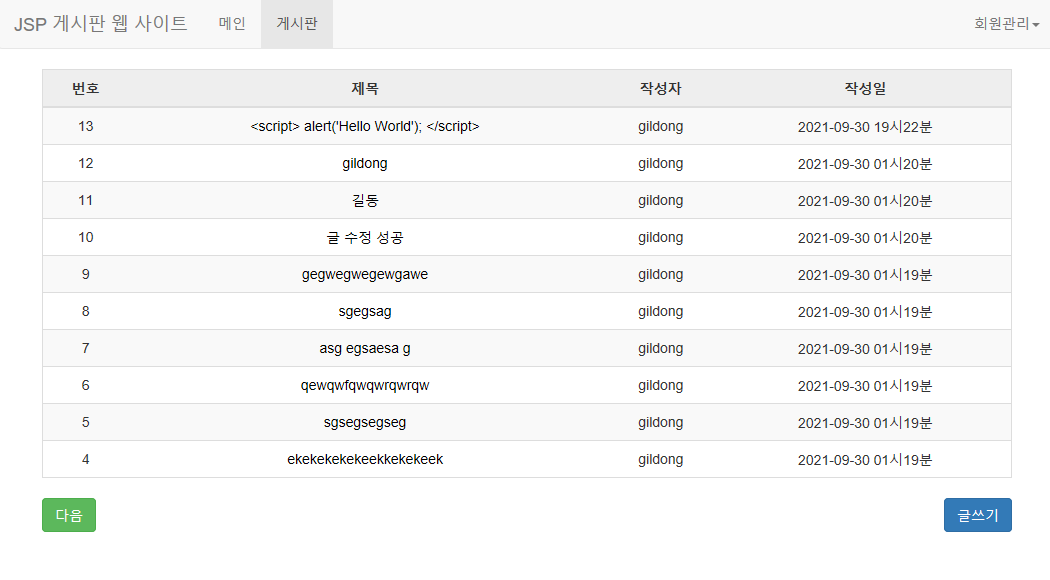Click author gildong in row 13
1050x580 pixels.
coord(660,127)
